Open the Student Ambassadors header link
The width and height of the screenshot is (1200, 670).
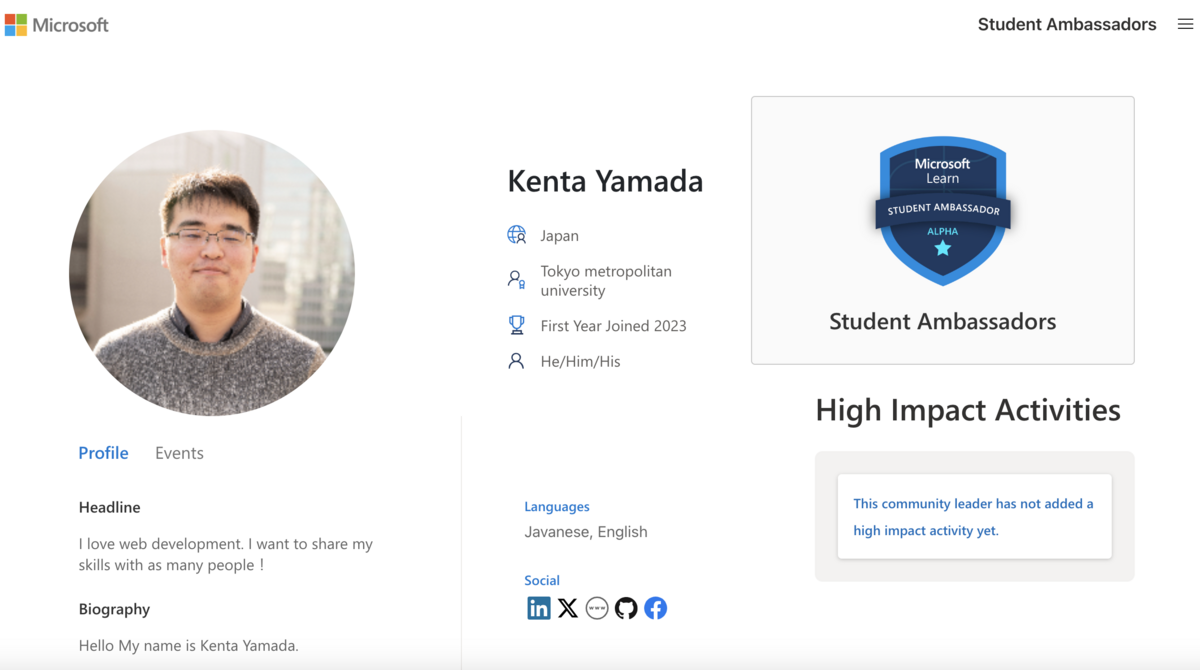(x=1067, y=25)
